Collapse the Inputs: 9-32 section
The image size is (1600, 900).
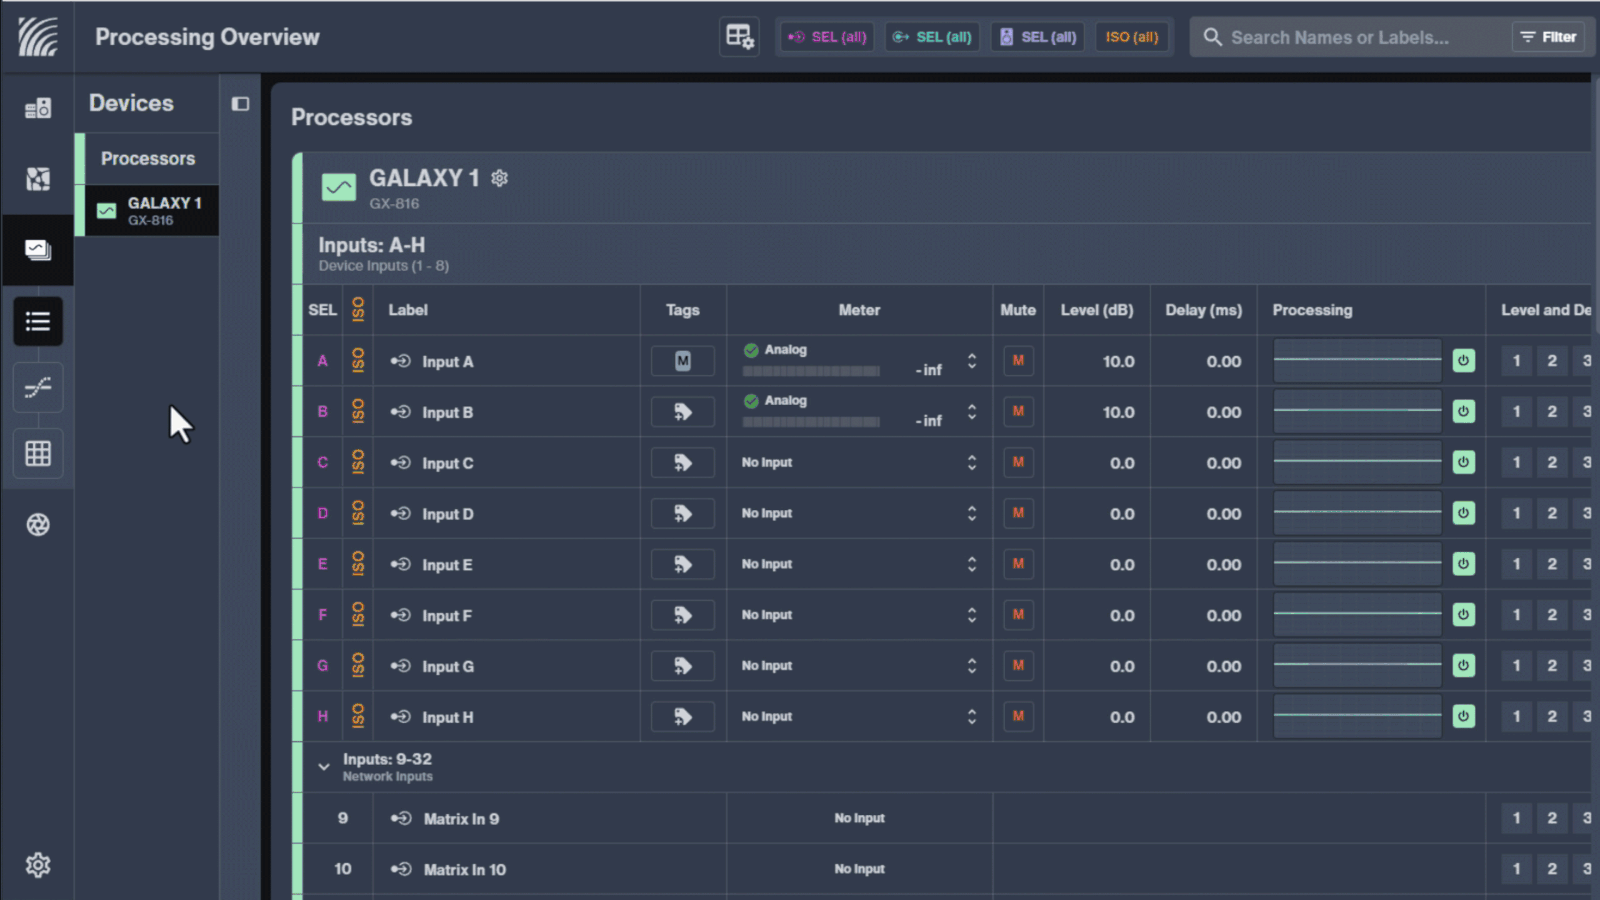(x=324, y=767)
